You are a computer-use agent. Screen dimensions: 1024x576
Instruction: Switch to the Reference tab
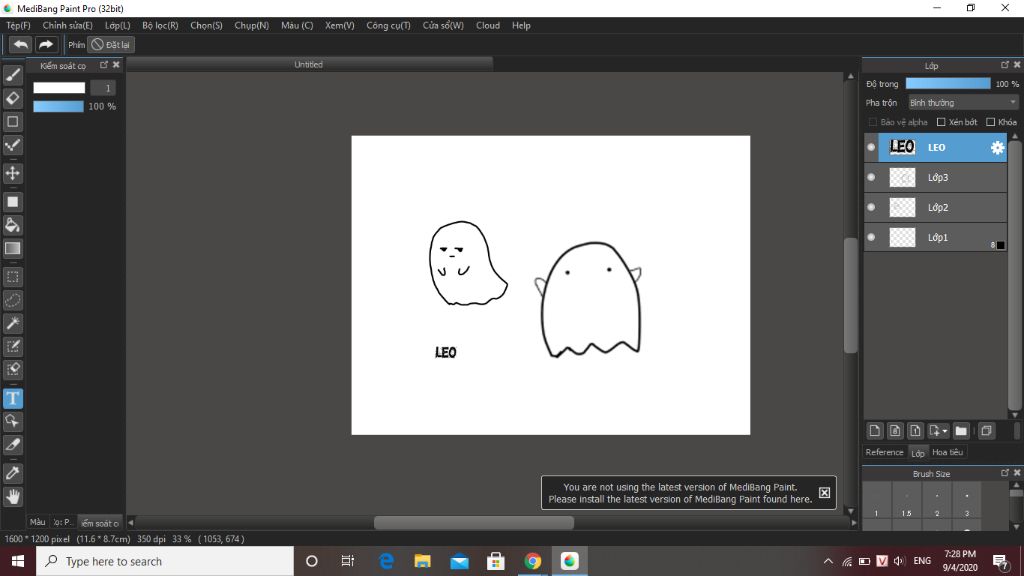tap(884, 452)
